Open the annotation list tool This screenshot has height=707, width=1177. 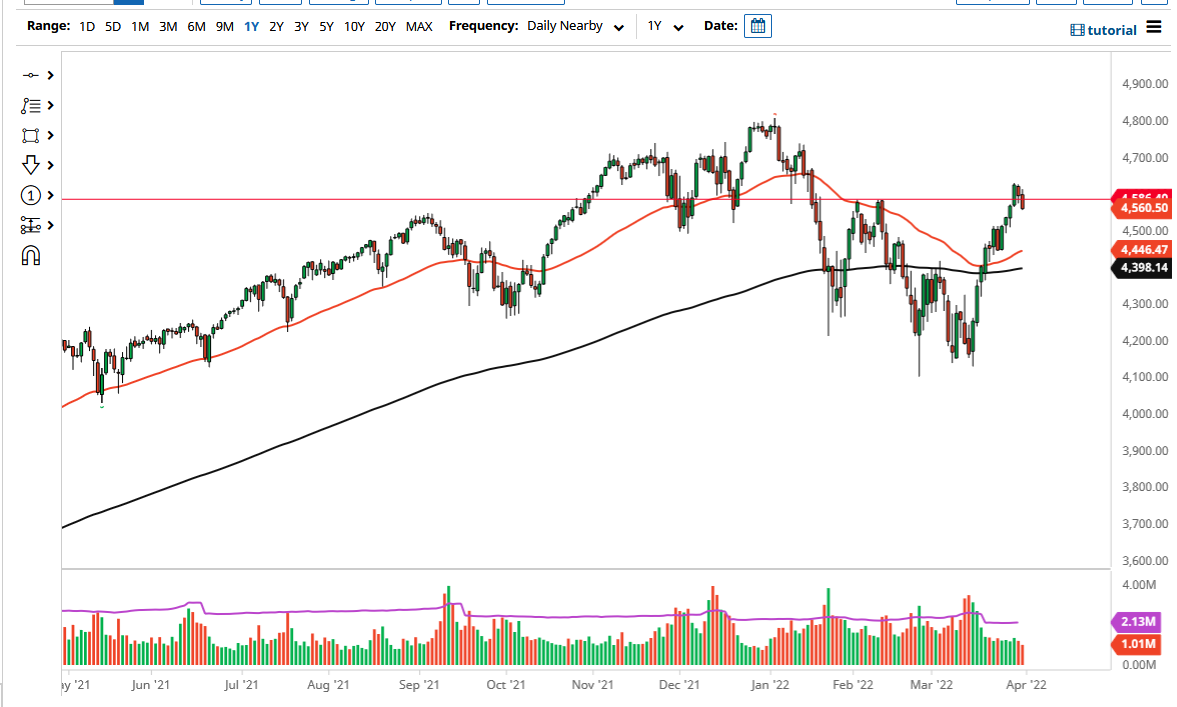pos(30,105)
